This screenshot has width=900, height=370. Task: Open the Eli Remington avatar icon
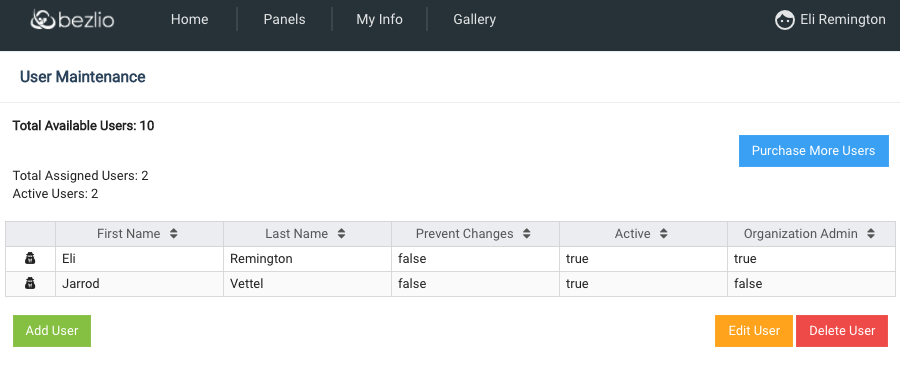tap(784, 20)
